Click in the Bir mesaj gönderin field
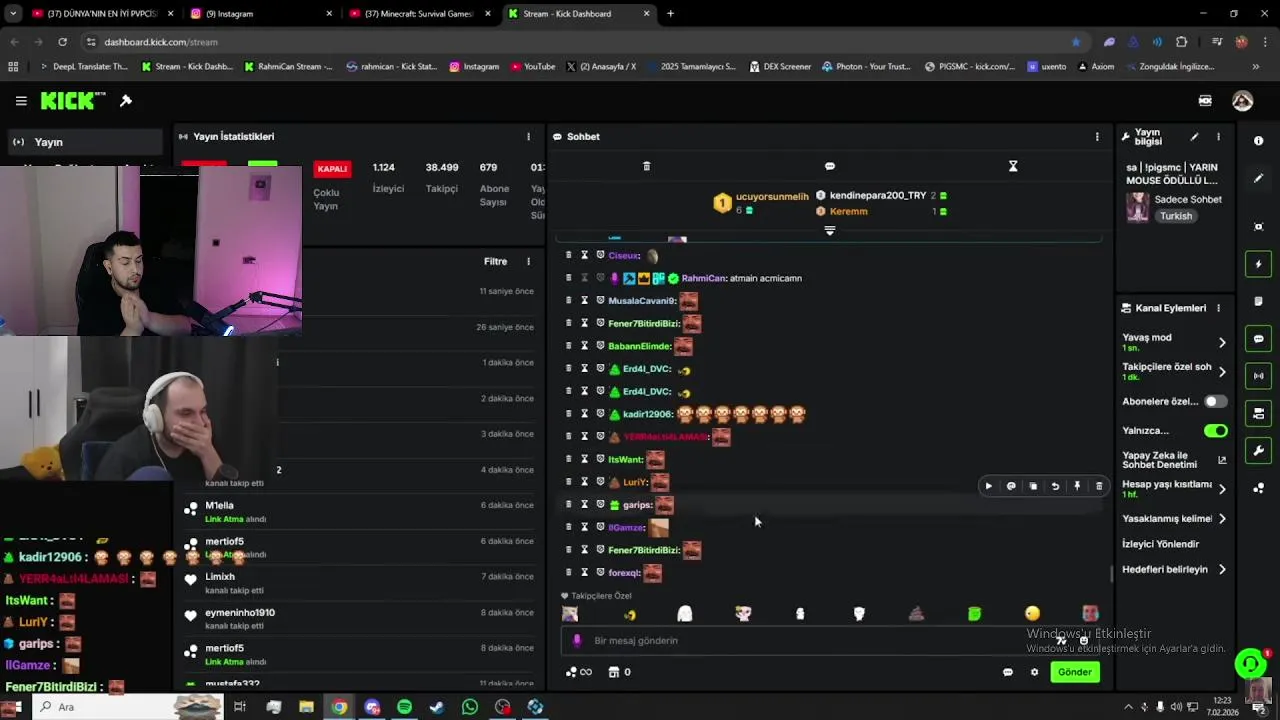 (830, 641)
